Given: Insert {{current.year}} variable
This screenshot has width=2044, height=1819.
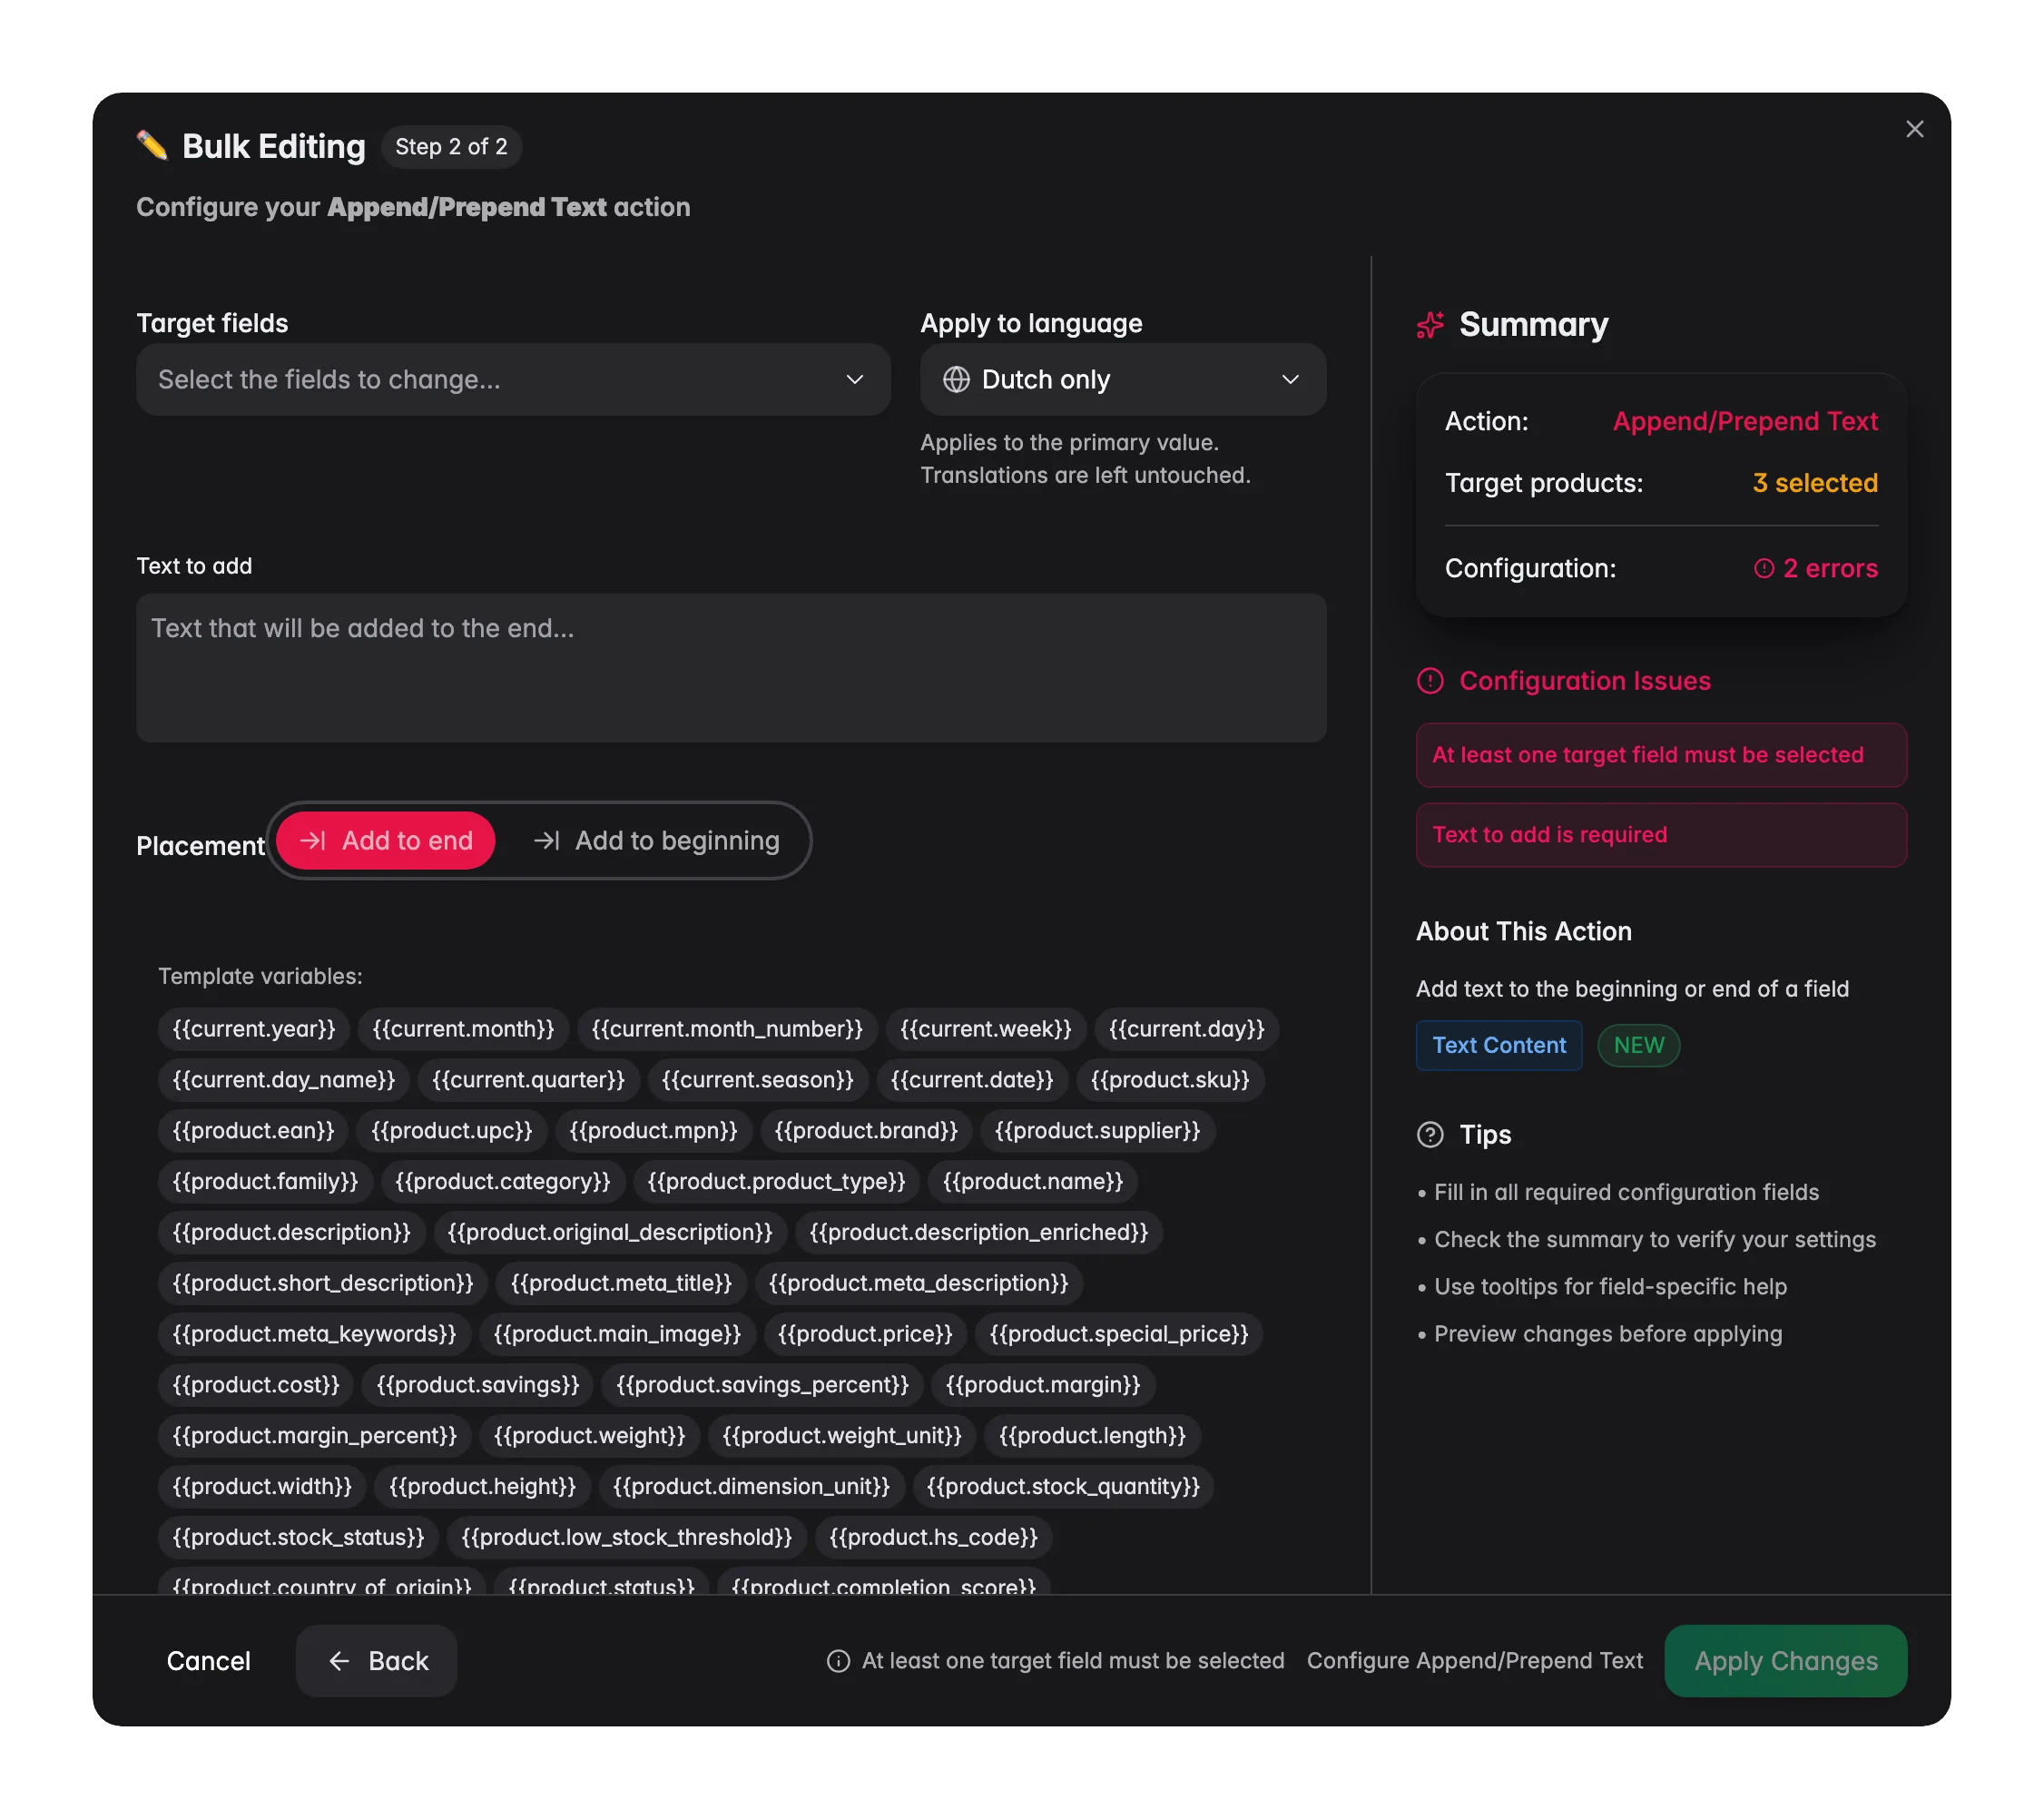Looking at the screenshot, I should point(254,1029).
